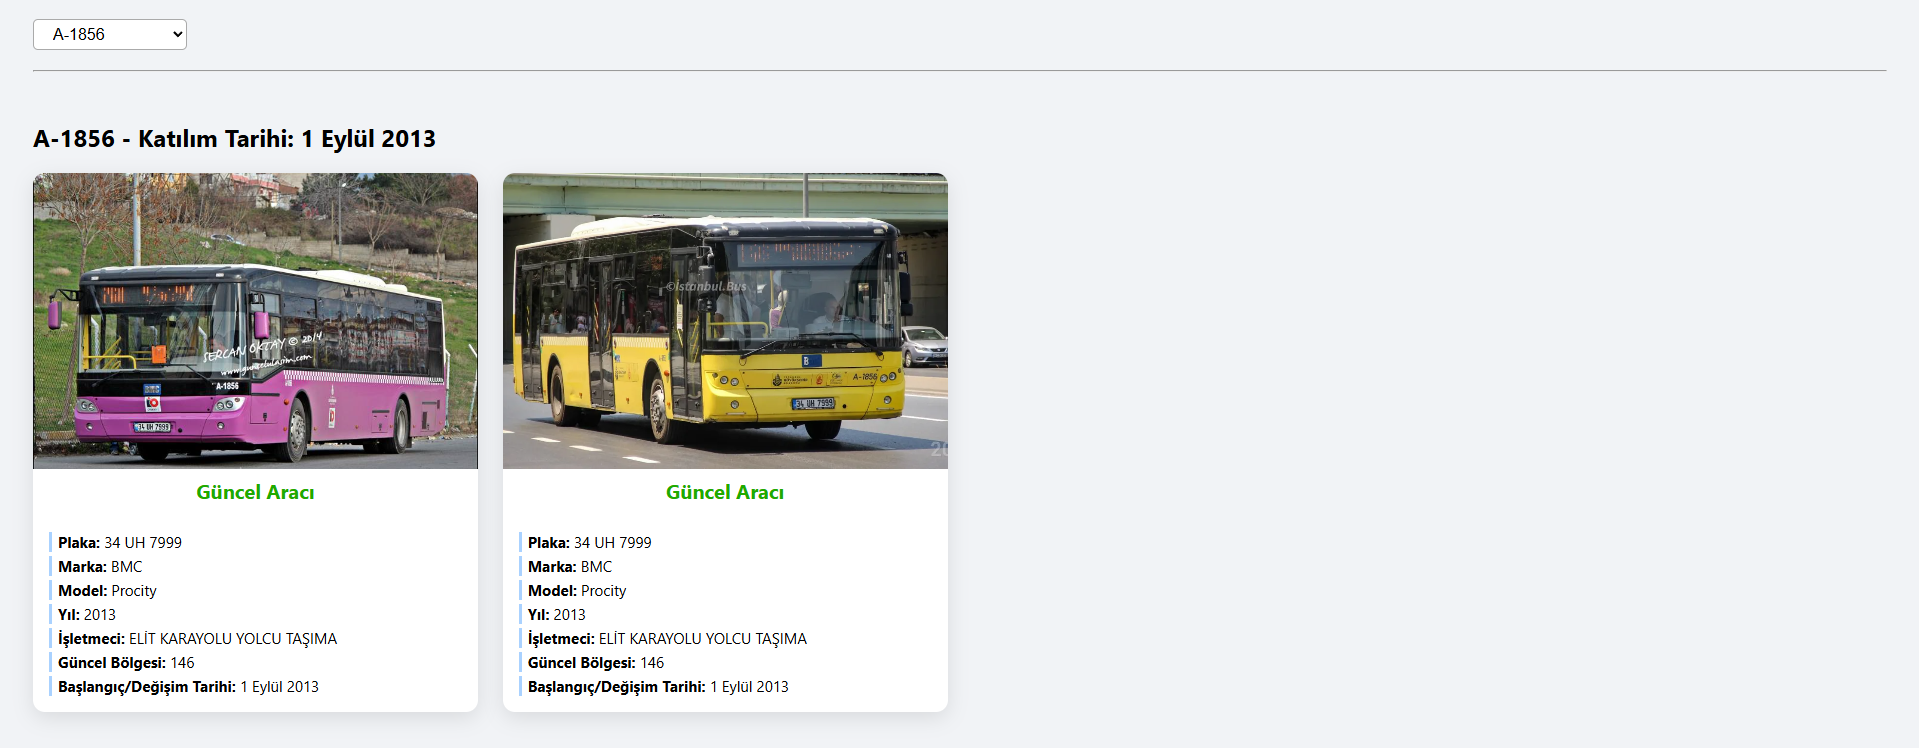Click Başlangıç/Değişim Tarihi in purple bus card

tap(188, 687)
